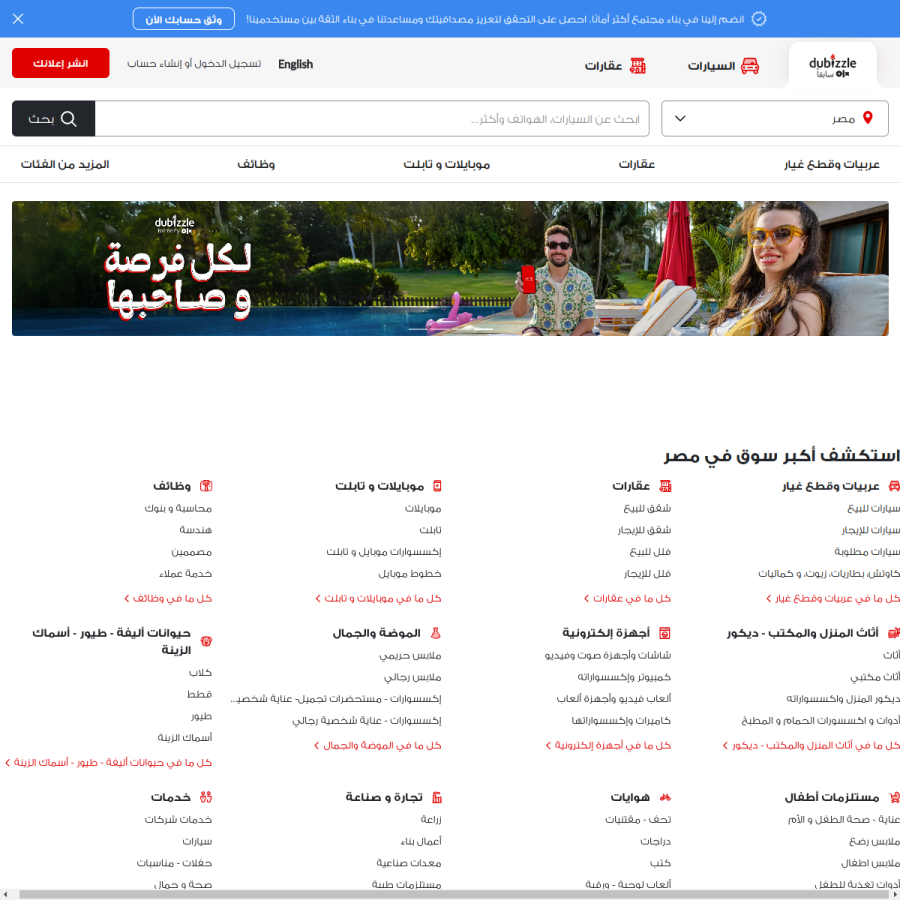Click the car icon next to عربيات وقطع غيار heading

pyautogui.click(x=894, y=486)
